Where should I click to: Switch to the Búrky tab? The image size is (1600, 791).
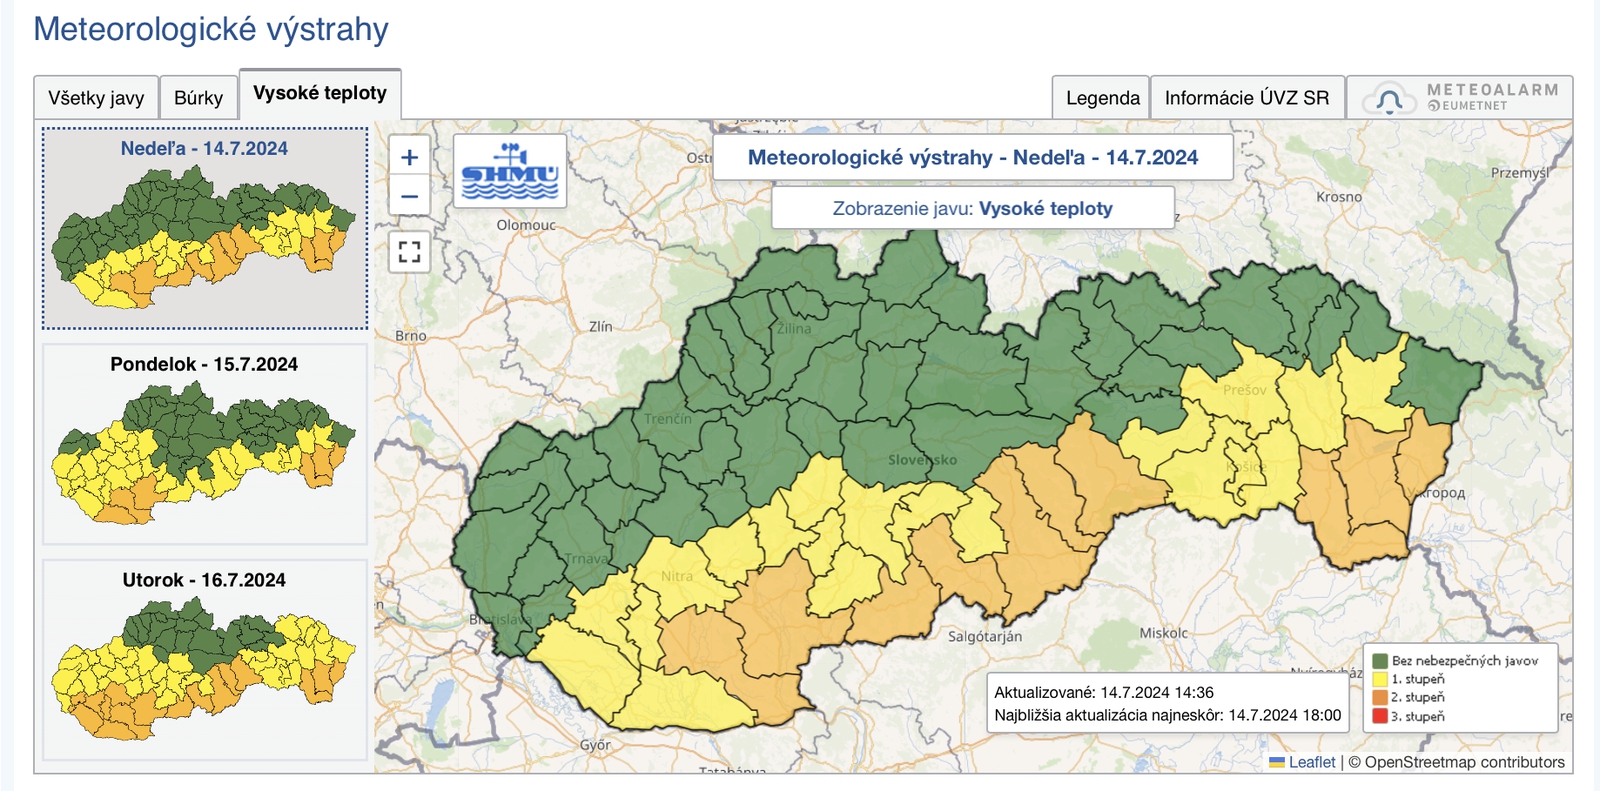198,98
